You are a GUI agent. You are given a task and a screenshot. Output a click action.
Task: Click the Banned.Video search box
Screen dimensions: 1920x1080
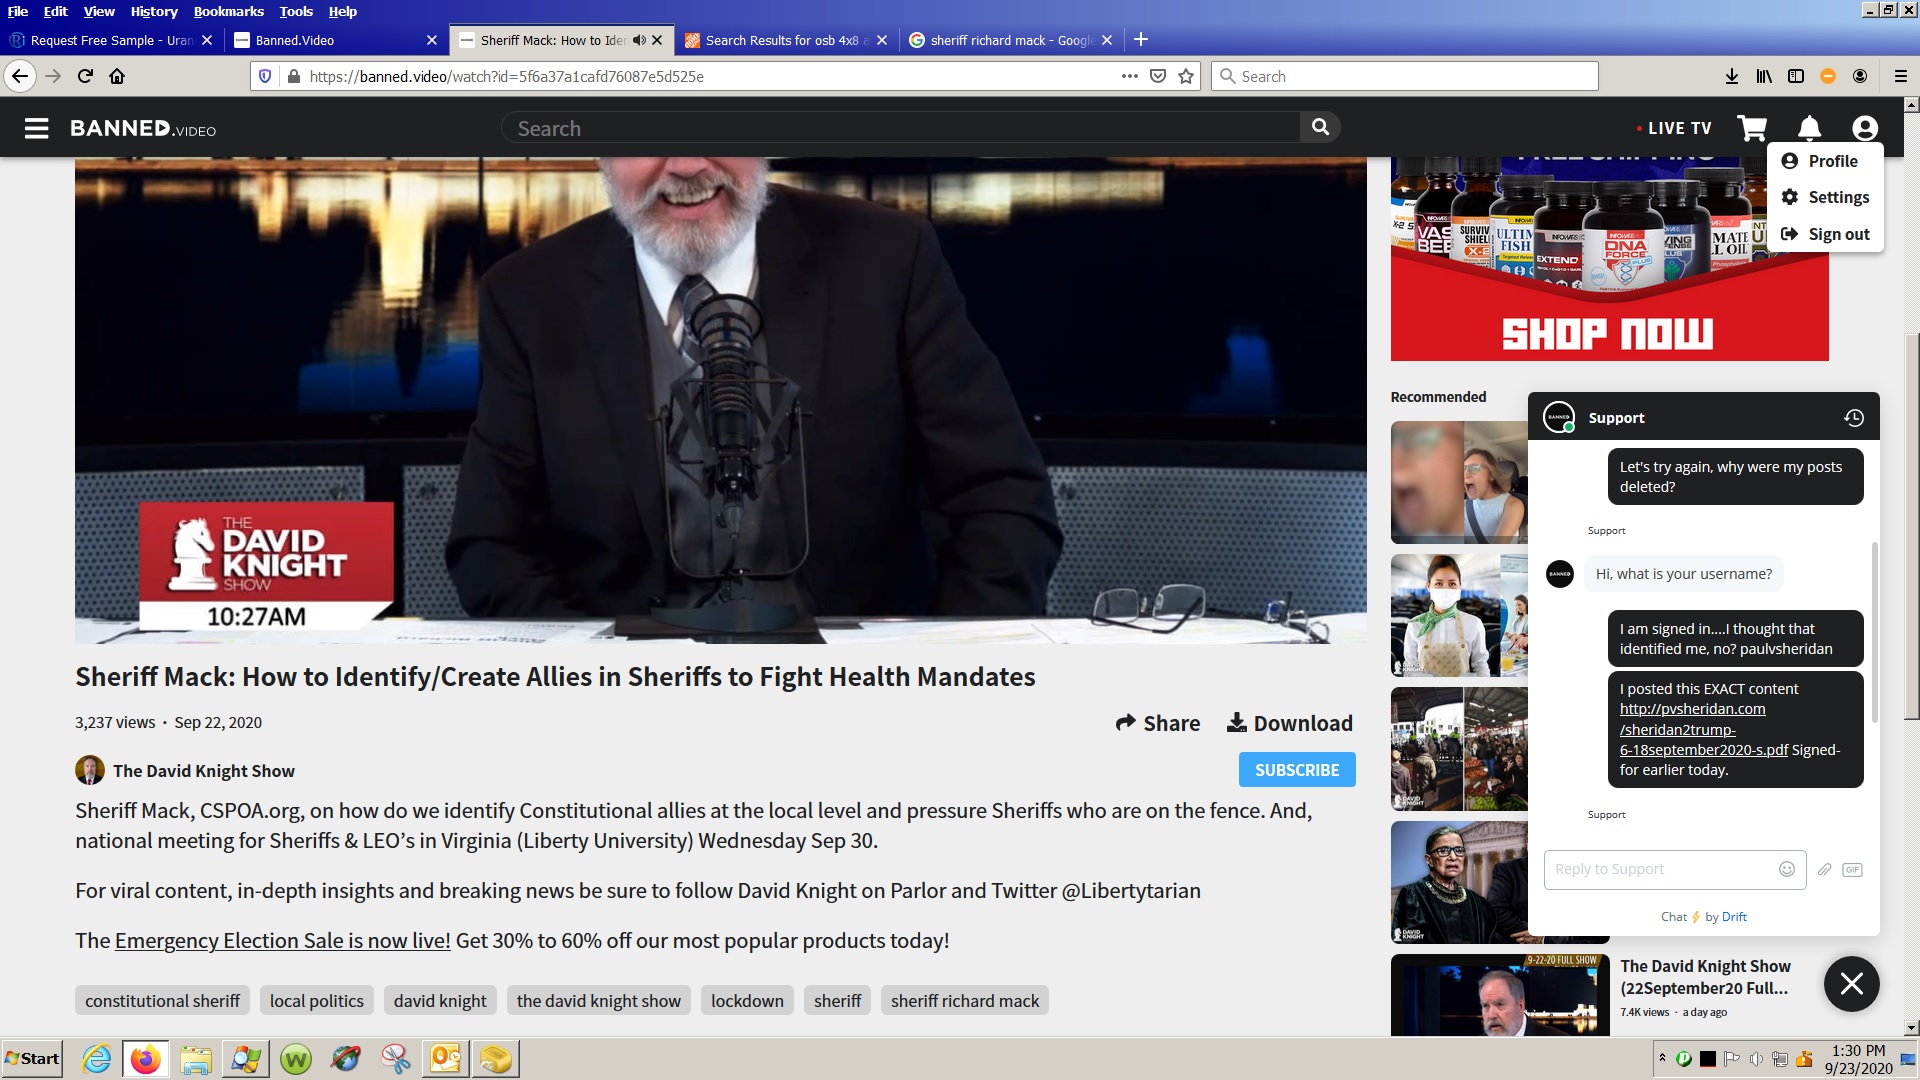pyautogui.click(x=900, y=128)
